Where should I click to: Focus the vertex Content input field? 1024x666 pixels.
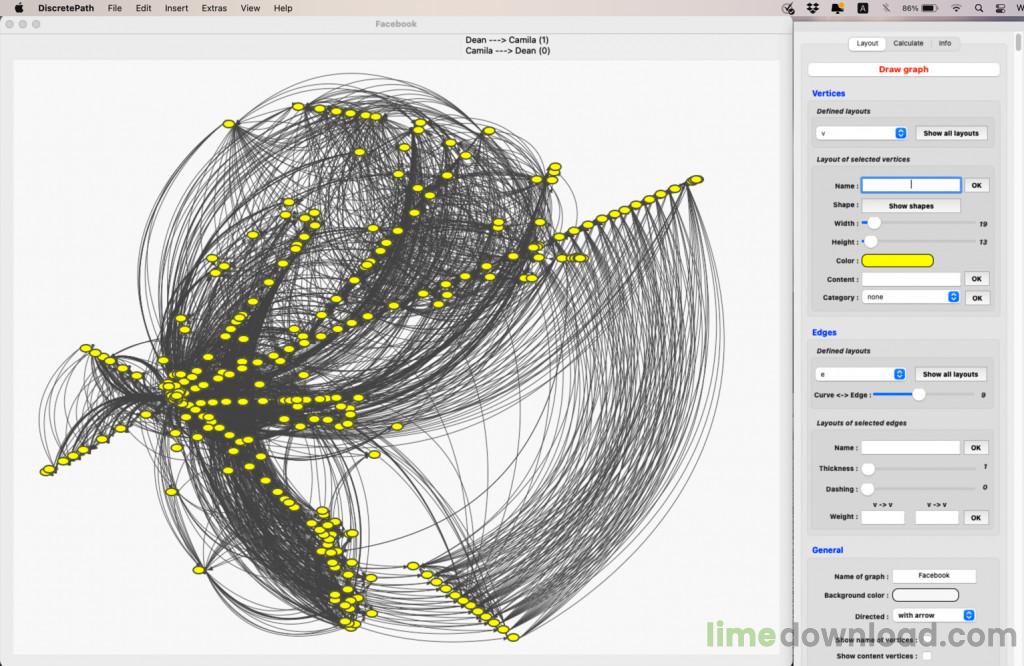pos(911,279)
